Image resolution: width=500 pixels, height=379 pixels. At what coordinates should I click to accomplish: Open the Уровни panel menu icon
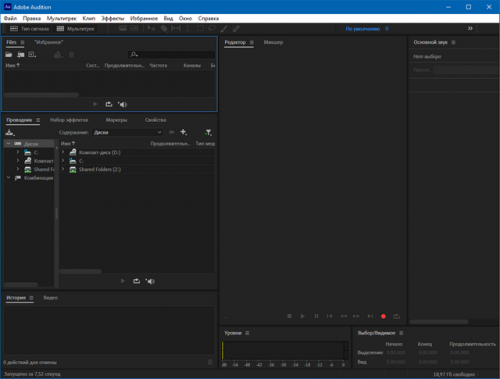[x=247, y=333]
